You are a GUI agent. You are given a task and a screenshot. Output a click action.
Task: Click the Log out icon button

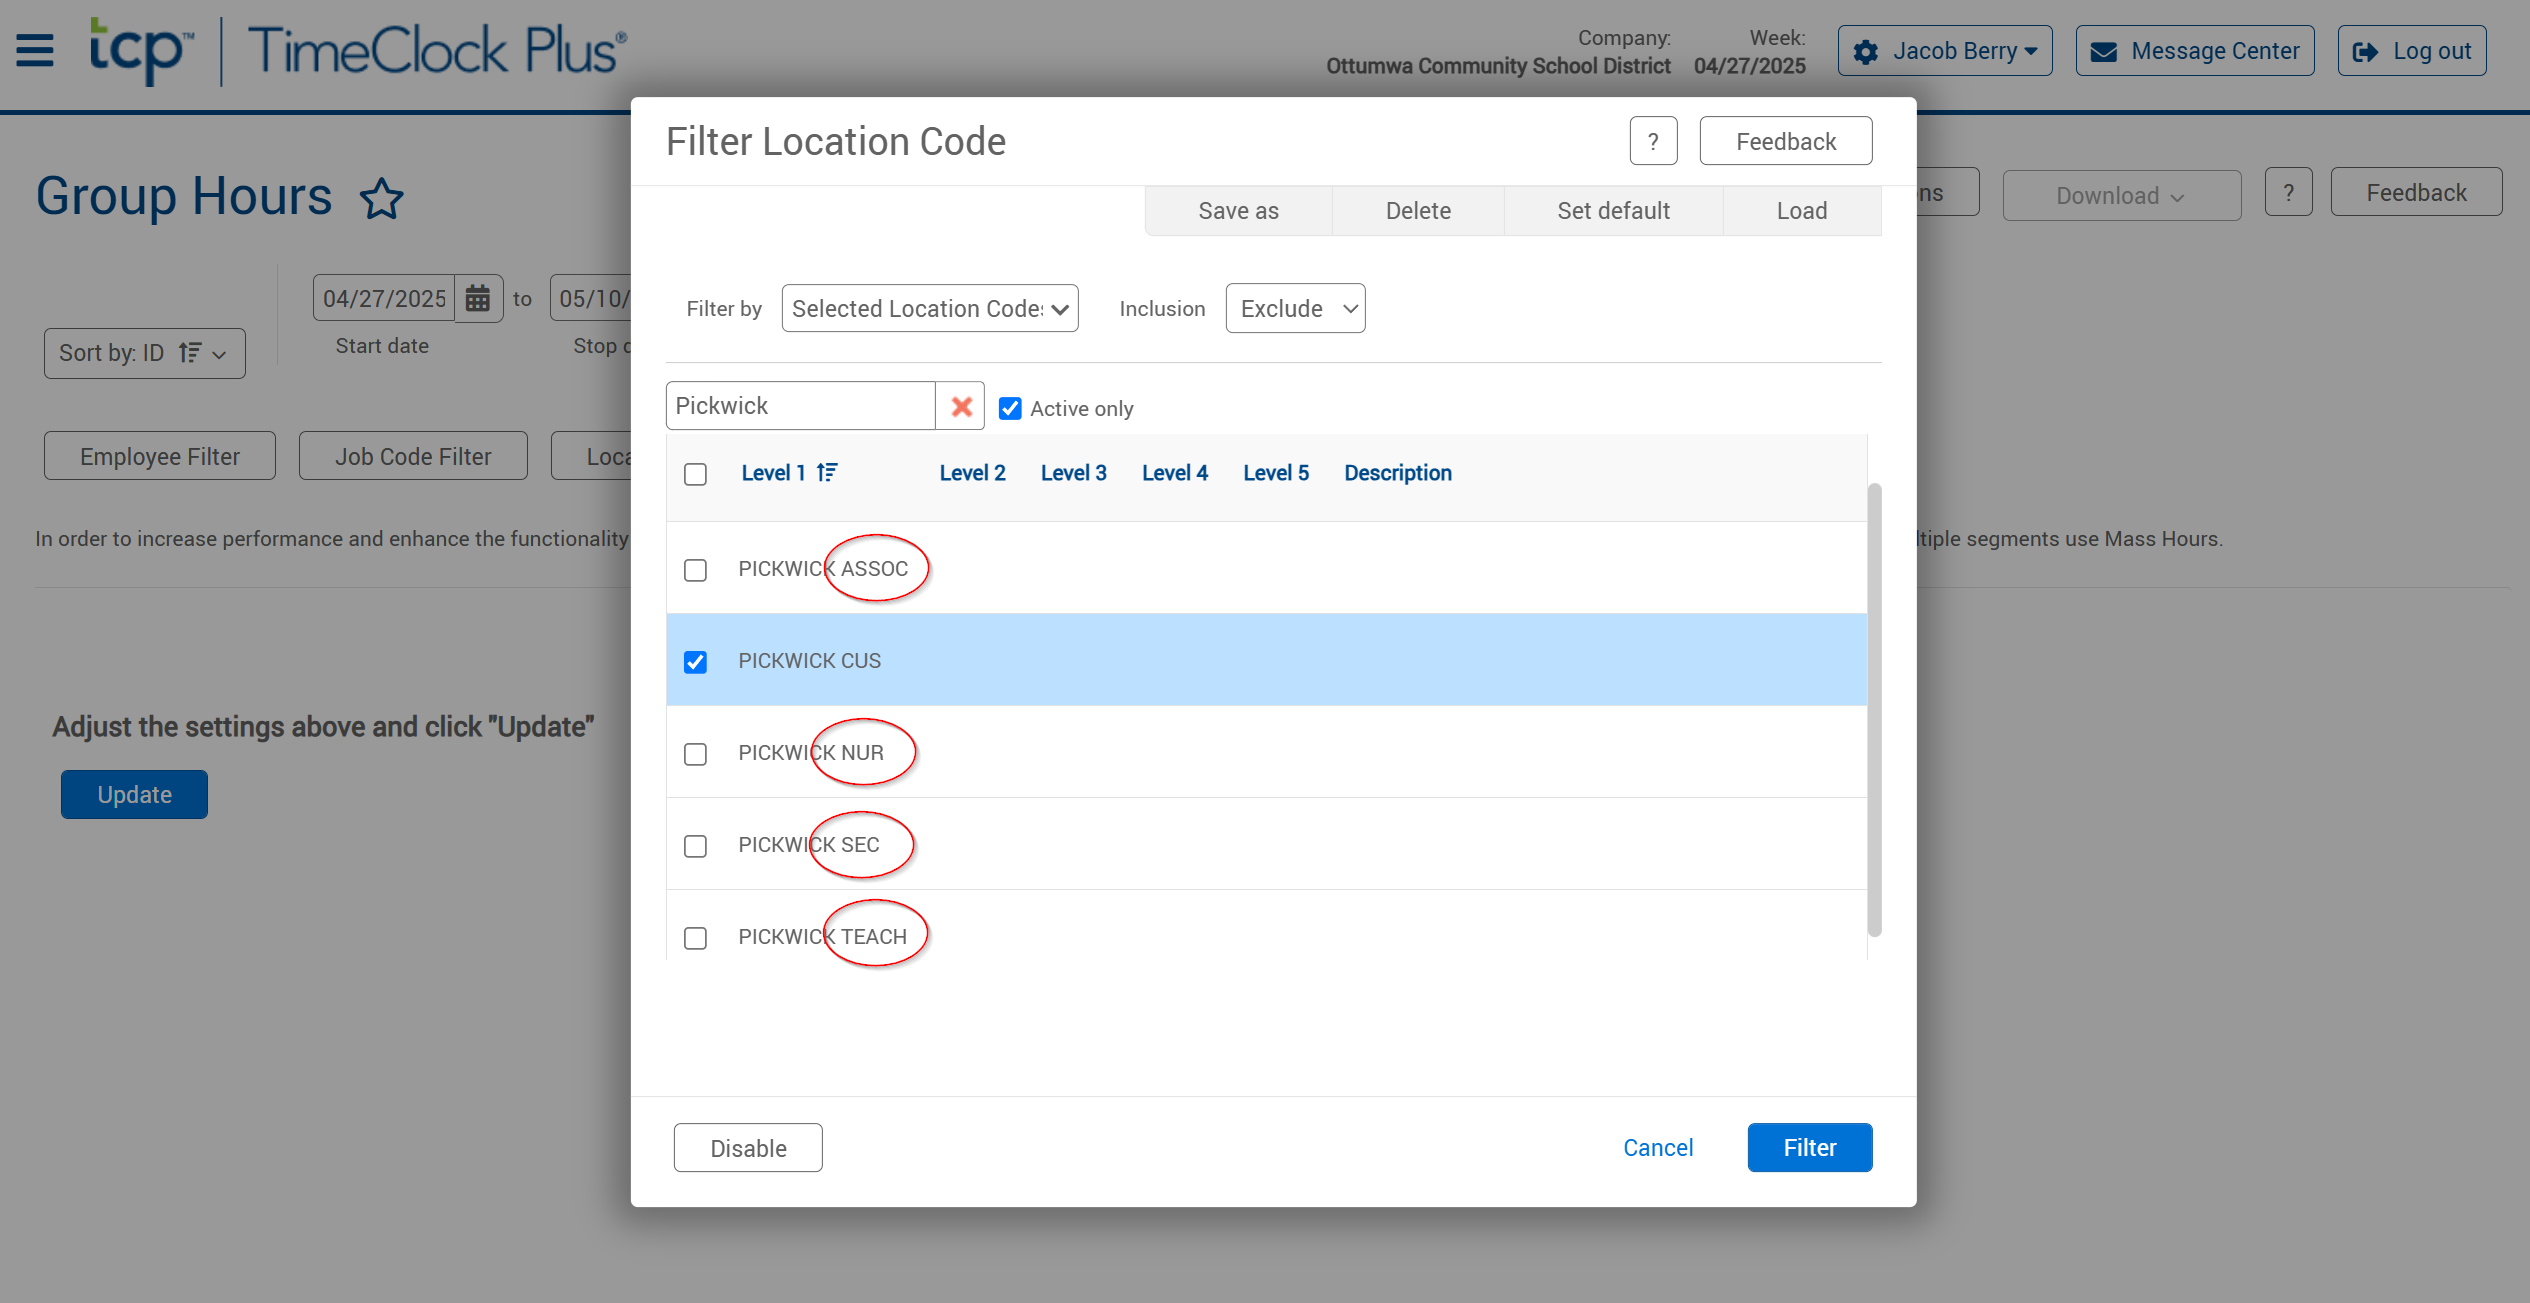click(2412, 51)
